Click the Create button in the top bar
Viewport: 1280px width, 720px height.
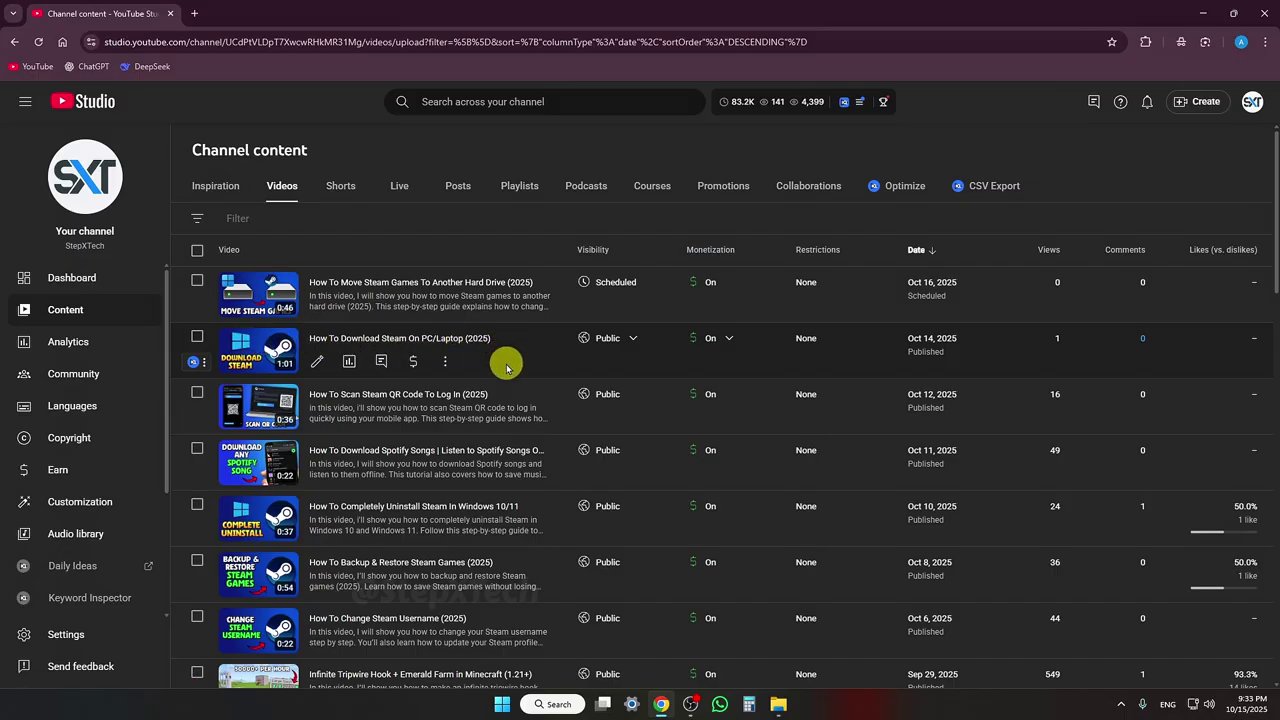[x=1197, y=101]
